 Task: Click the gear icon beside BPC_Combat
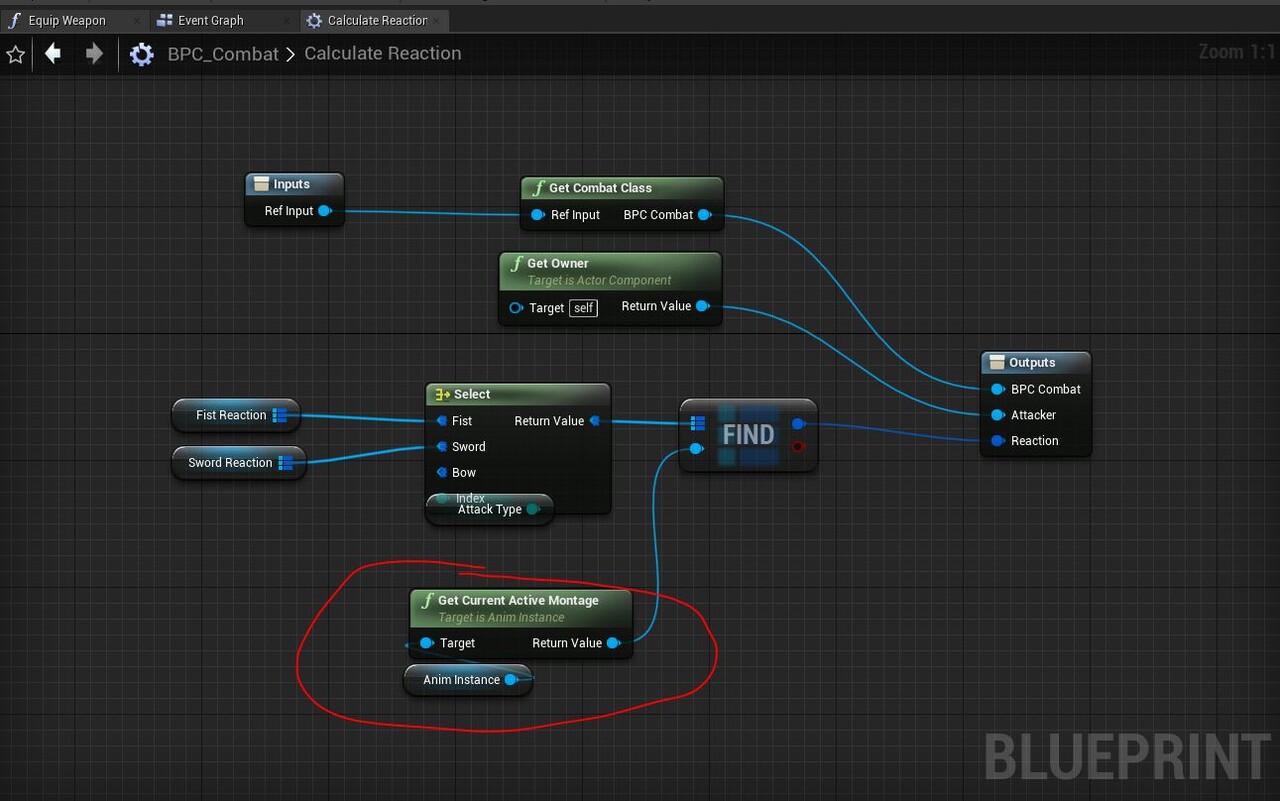[x=142, y=54]
